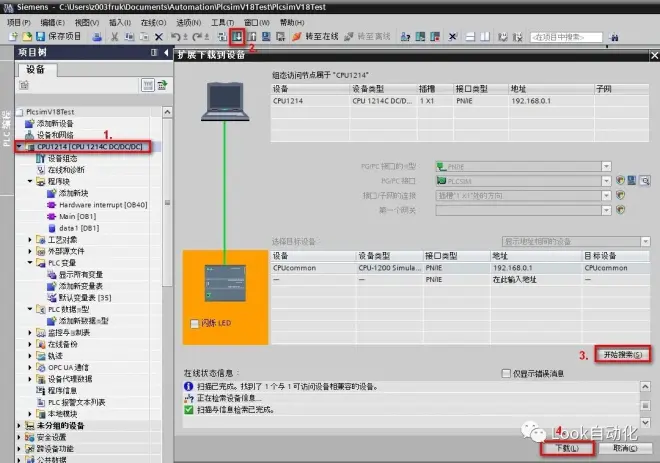Open the PG/PC interface type PN/IE dropdown
The width and height of the screenshot is (660, 463).
(606, 167)
